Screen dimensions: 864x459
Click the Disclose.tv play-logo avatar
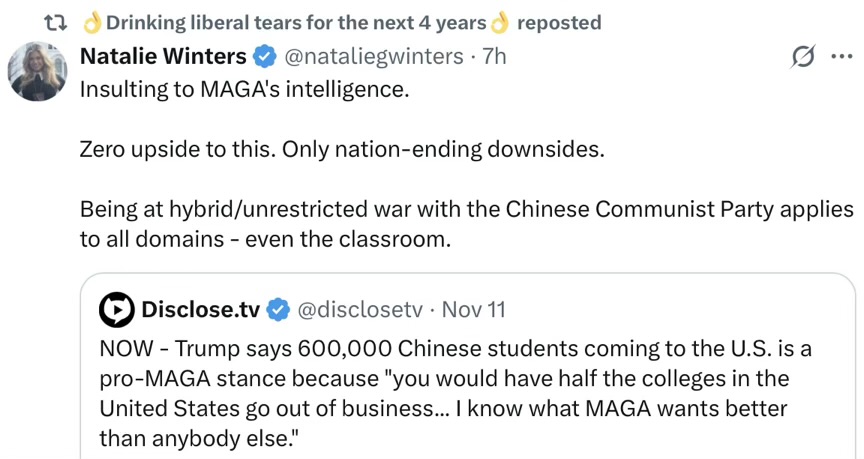(x=117, y=310)
